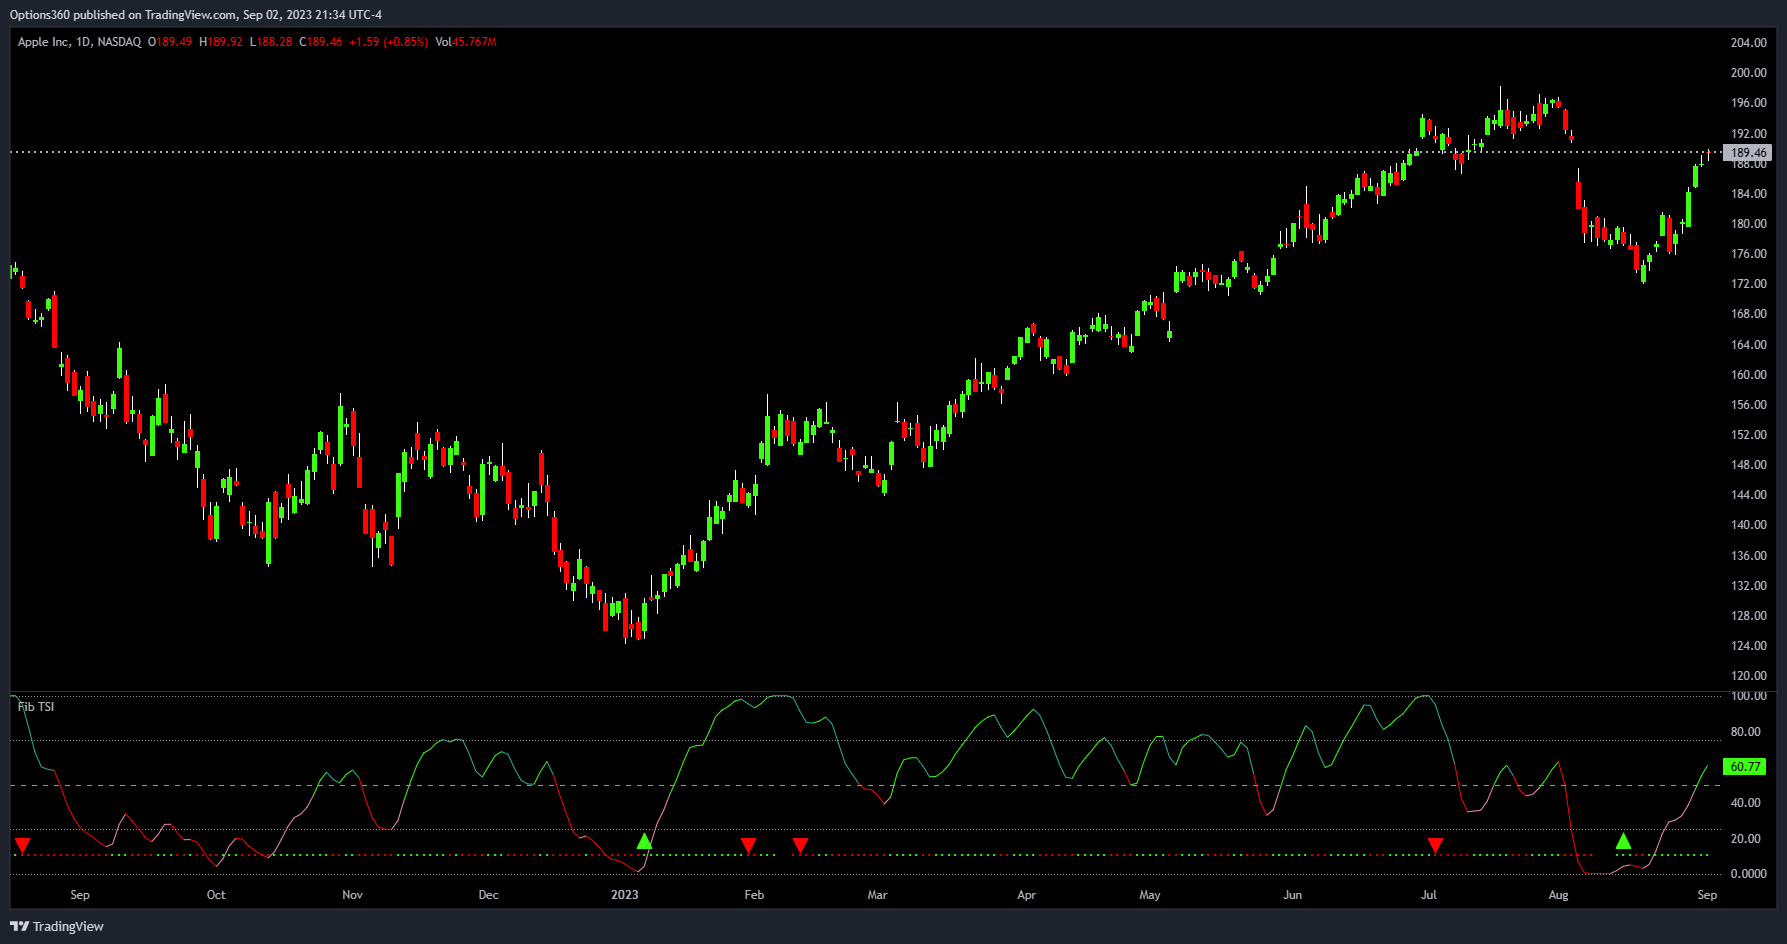The image size is (1787, 944).
Task: Click the Apr label on the time axis
Action: [1027, 895]
